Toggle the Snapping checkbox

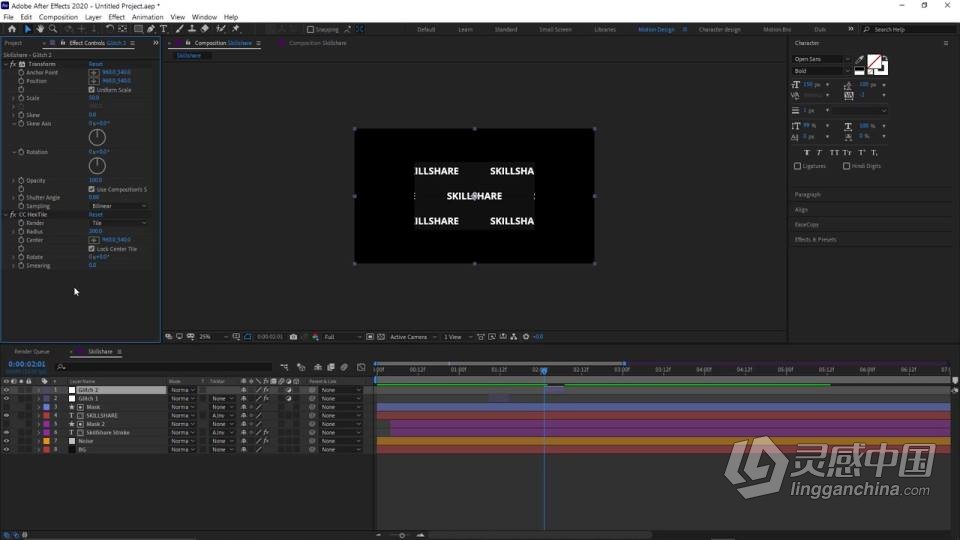click(310, 29)
